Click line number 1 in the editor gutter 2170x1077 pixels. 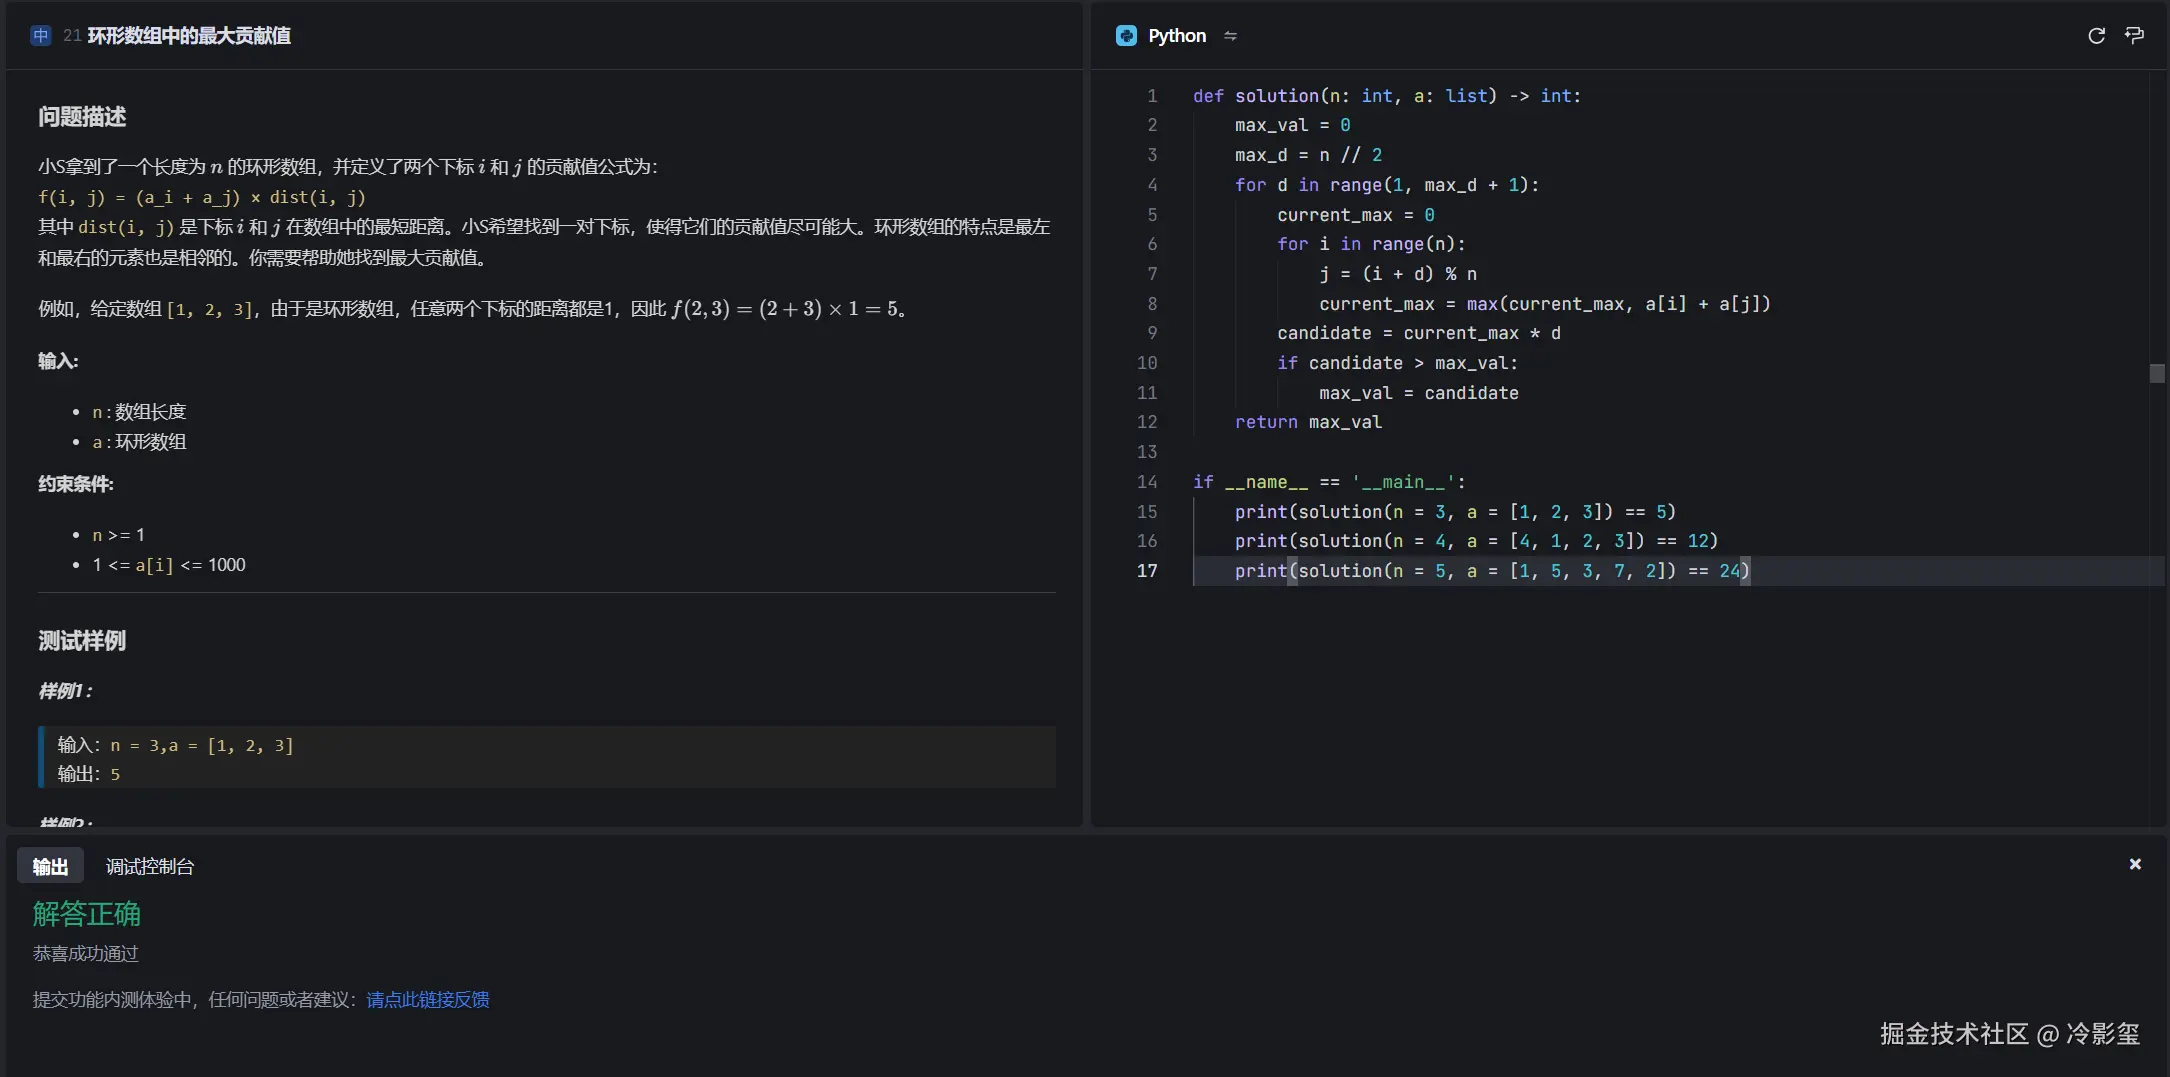(x=1152, y=96)
